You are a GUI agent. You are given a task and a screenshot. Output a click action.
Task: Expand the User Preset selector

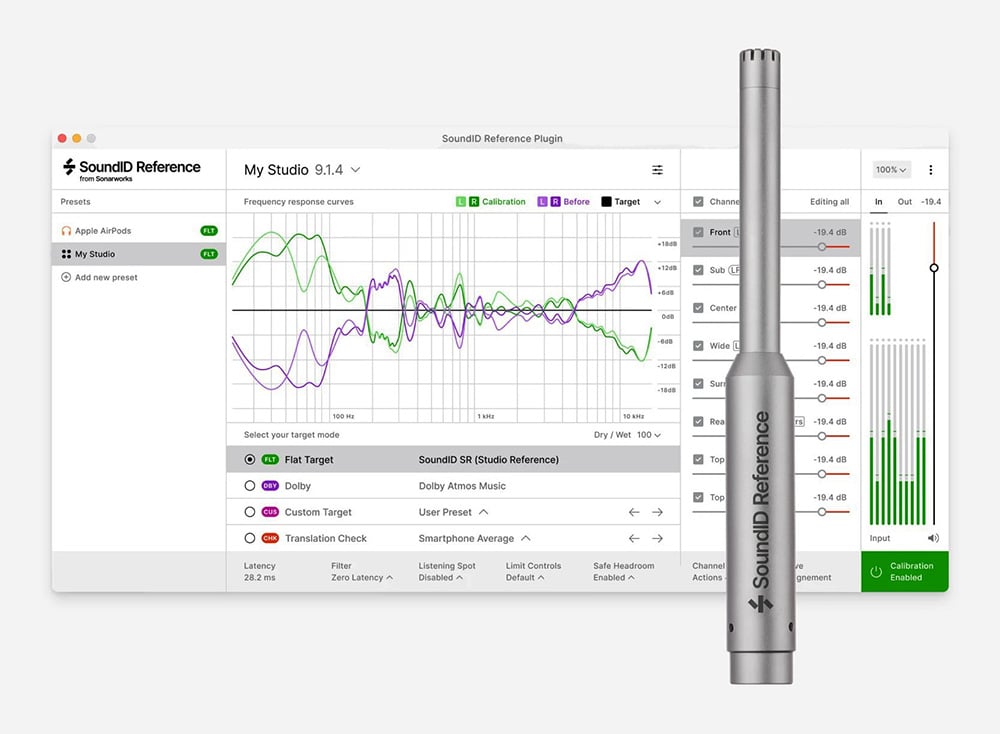click(x=453, y=512)
